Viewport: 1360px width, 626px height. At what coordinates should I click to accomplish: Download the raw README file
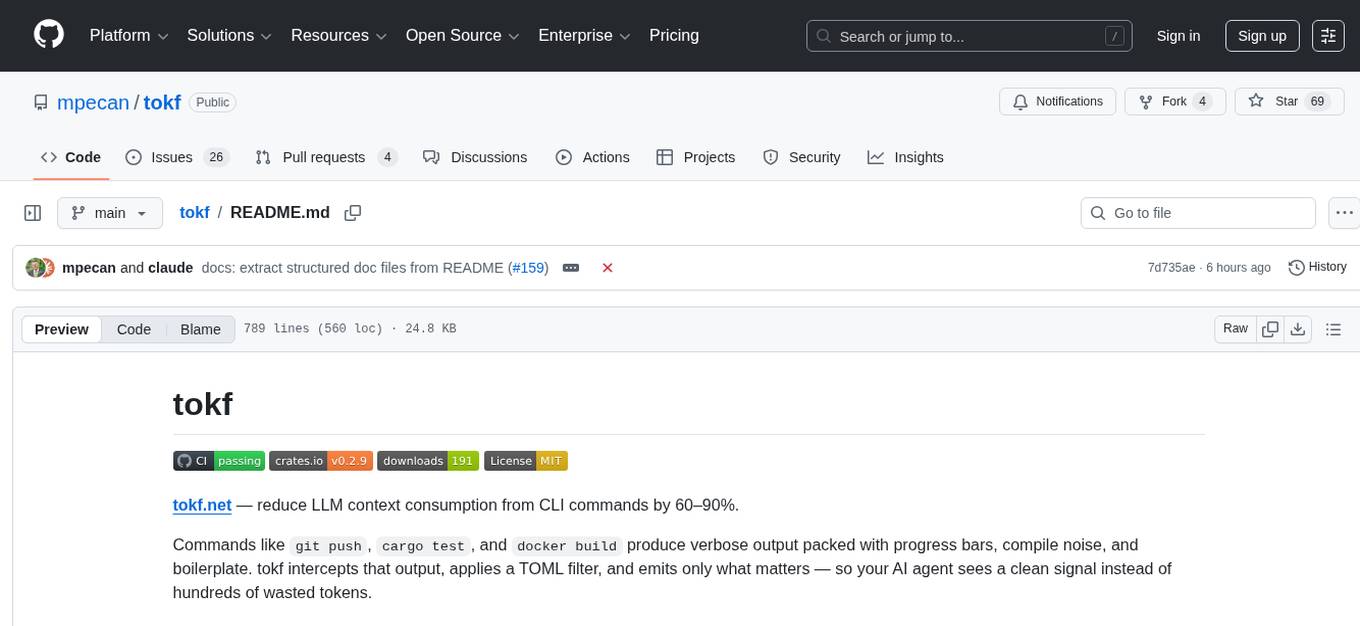pyautogui.click(x=1298, y=328)
